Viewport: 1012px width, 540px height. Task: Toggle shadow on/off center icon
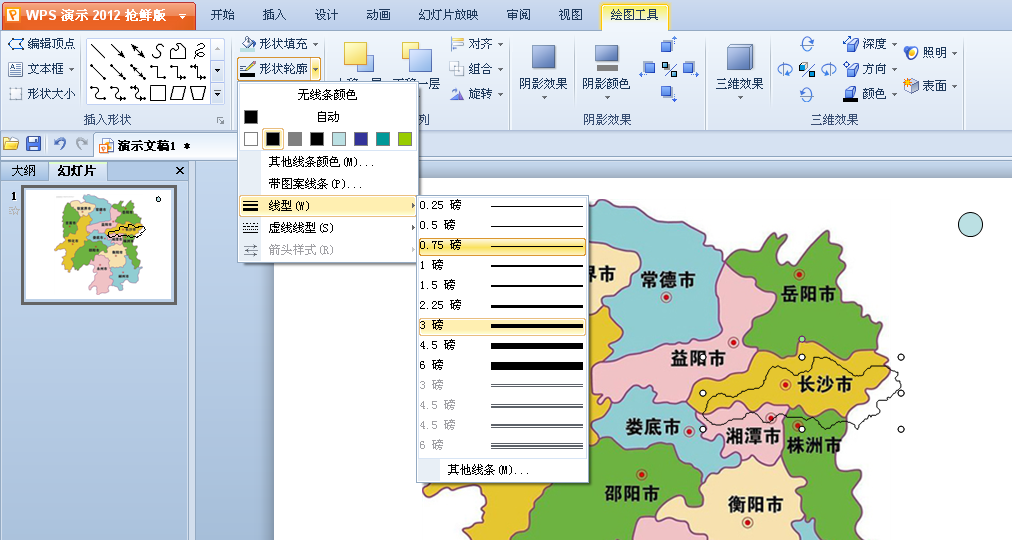[x=669, y=69]
